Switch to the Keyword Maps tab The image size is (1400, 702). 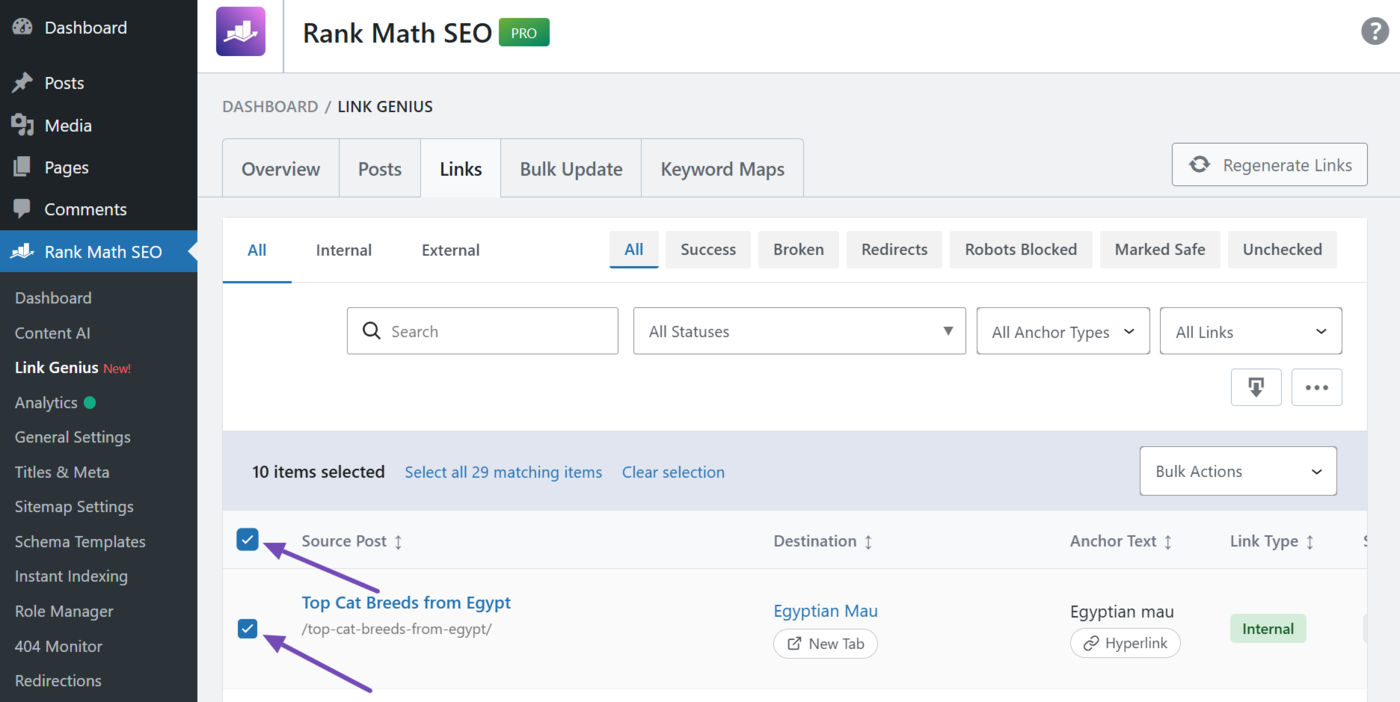click(x=722, y=168)
